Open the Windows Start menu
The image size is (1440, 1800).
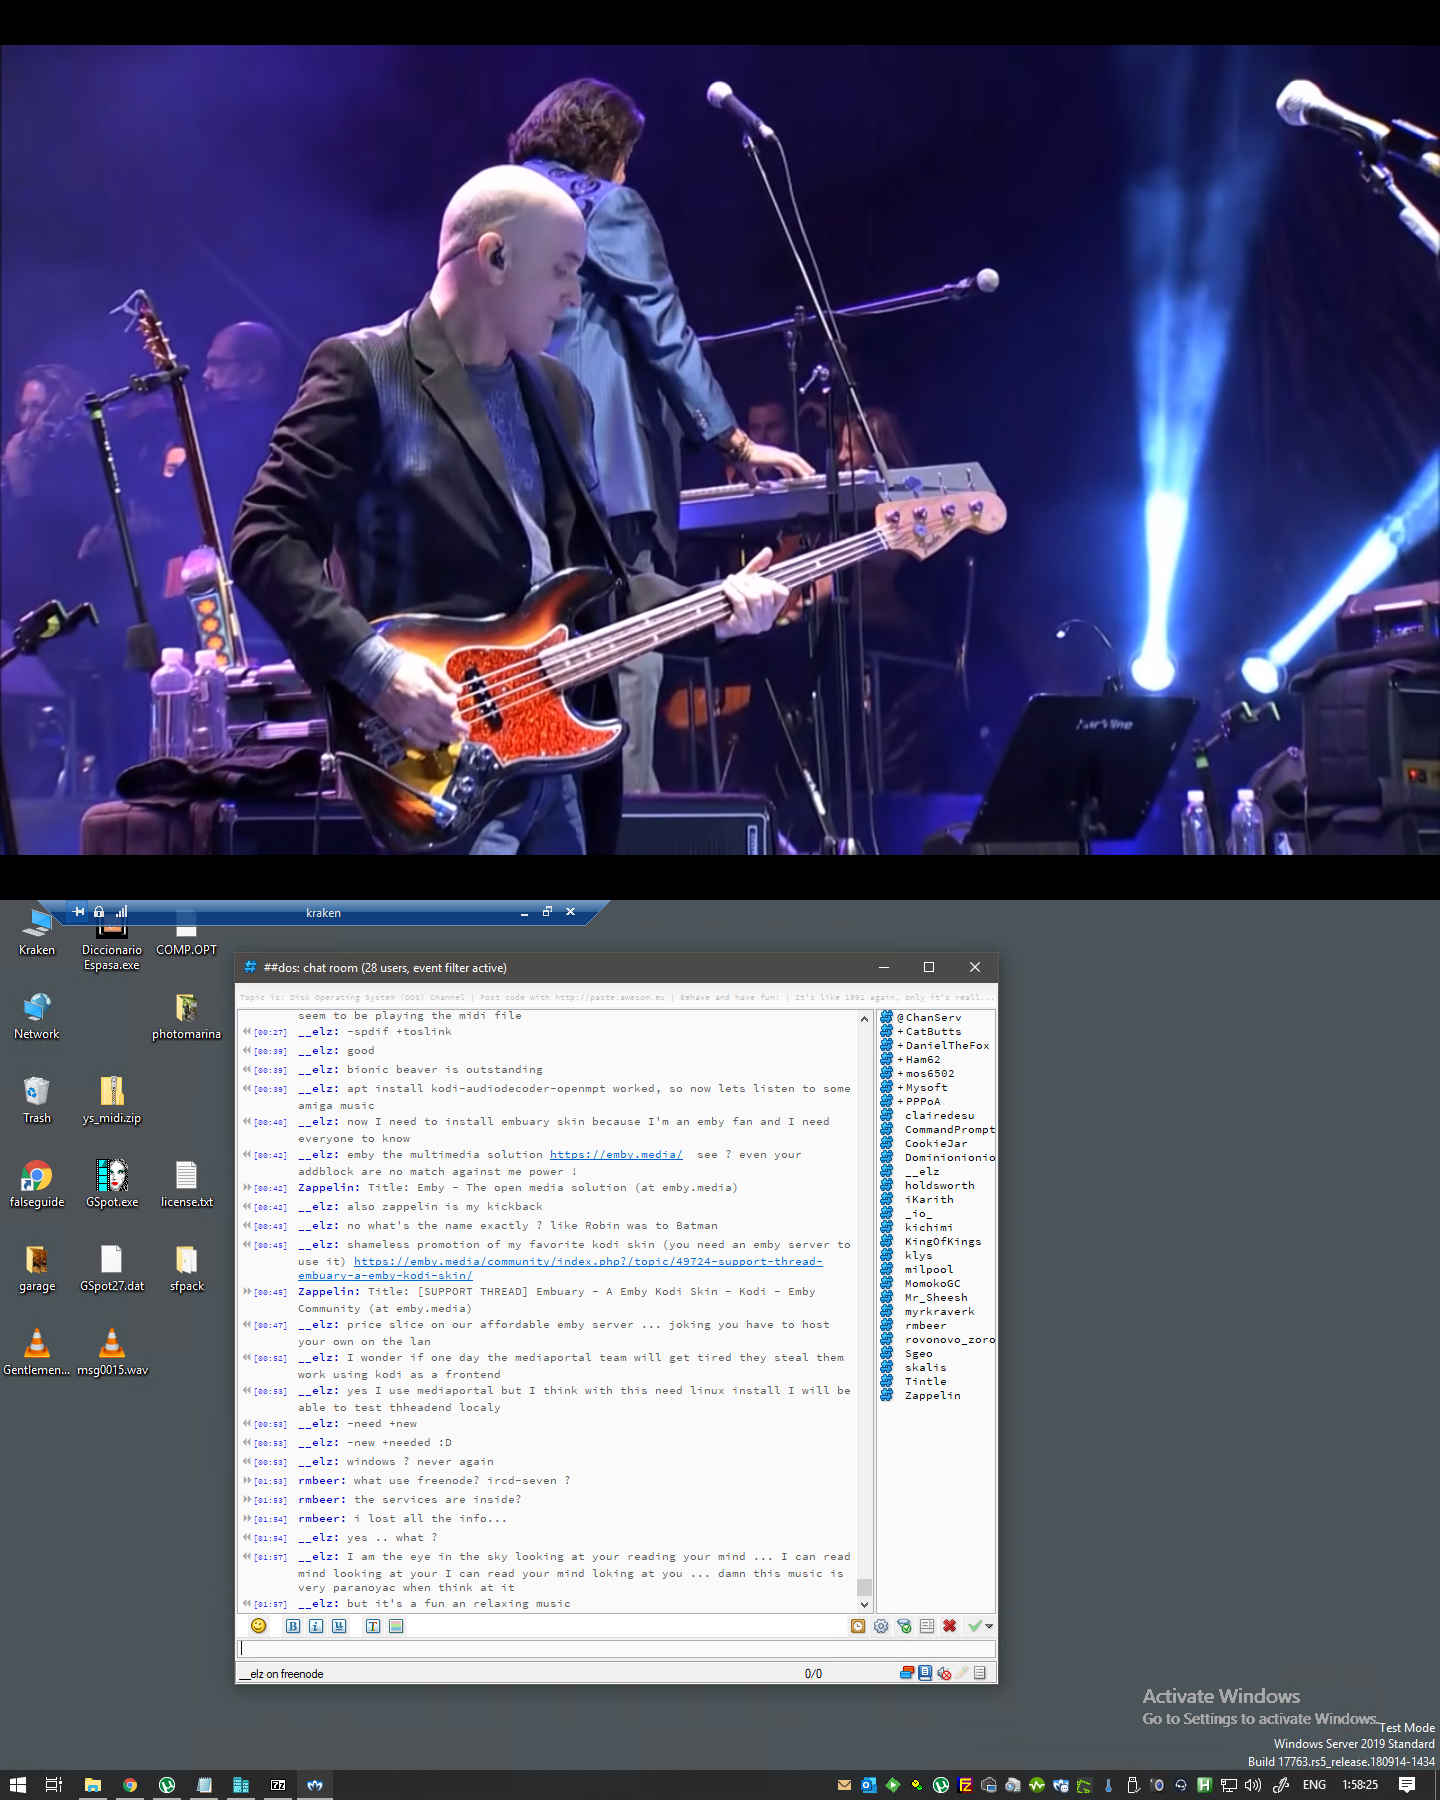pyautogui.click(x=18, y=1785)
